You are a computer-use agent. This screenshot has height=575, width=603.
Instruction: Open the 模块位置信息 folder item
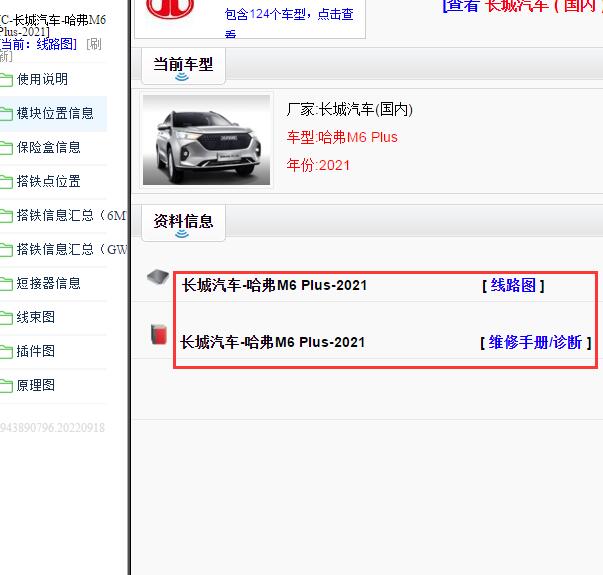(55, 113)
